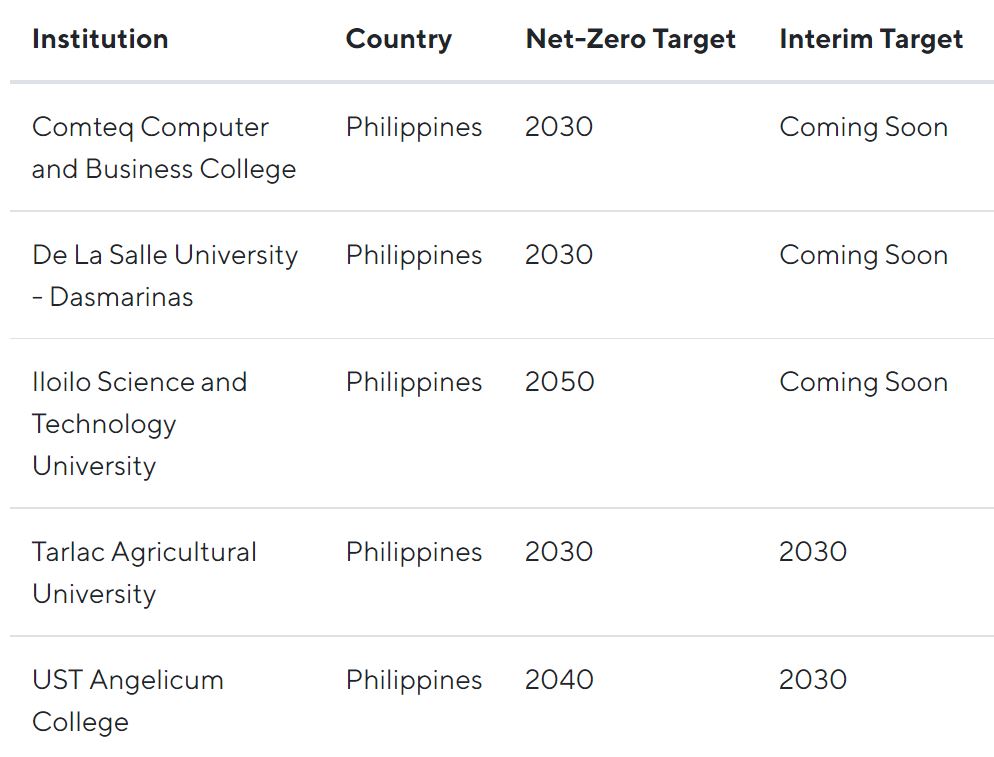The image size is (994, 757).
Task: Click UST Angelicum's 2030 interim target
Action: (813, 680)
